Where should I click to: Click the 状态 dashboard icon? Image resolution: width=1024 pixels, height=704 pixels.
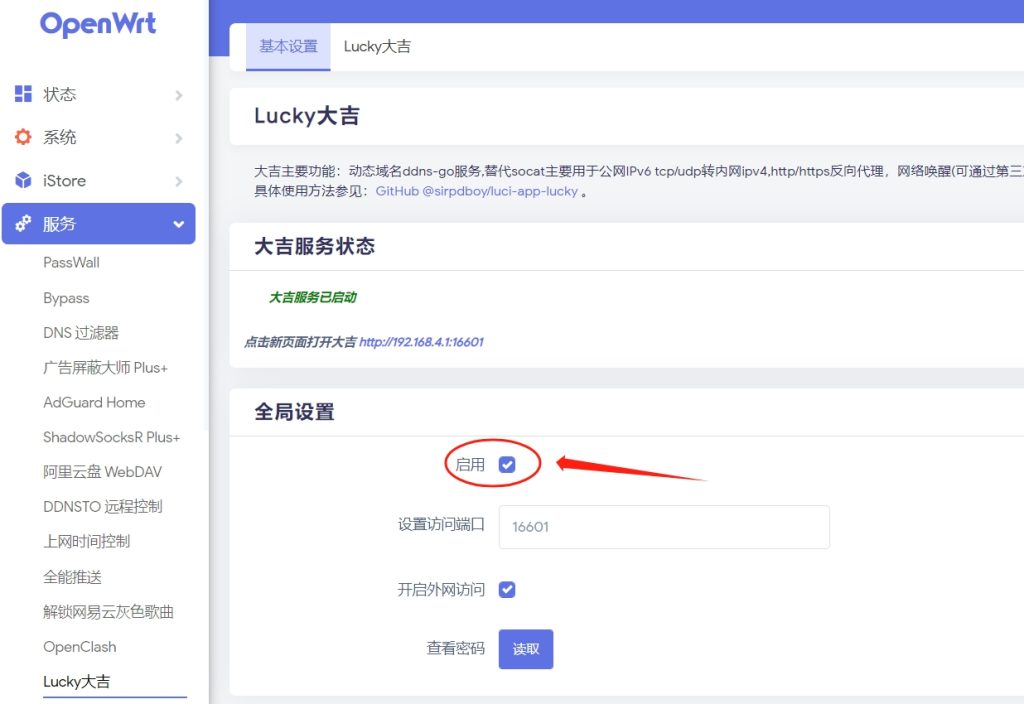[23, 94]
